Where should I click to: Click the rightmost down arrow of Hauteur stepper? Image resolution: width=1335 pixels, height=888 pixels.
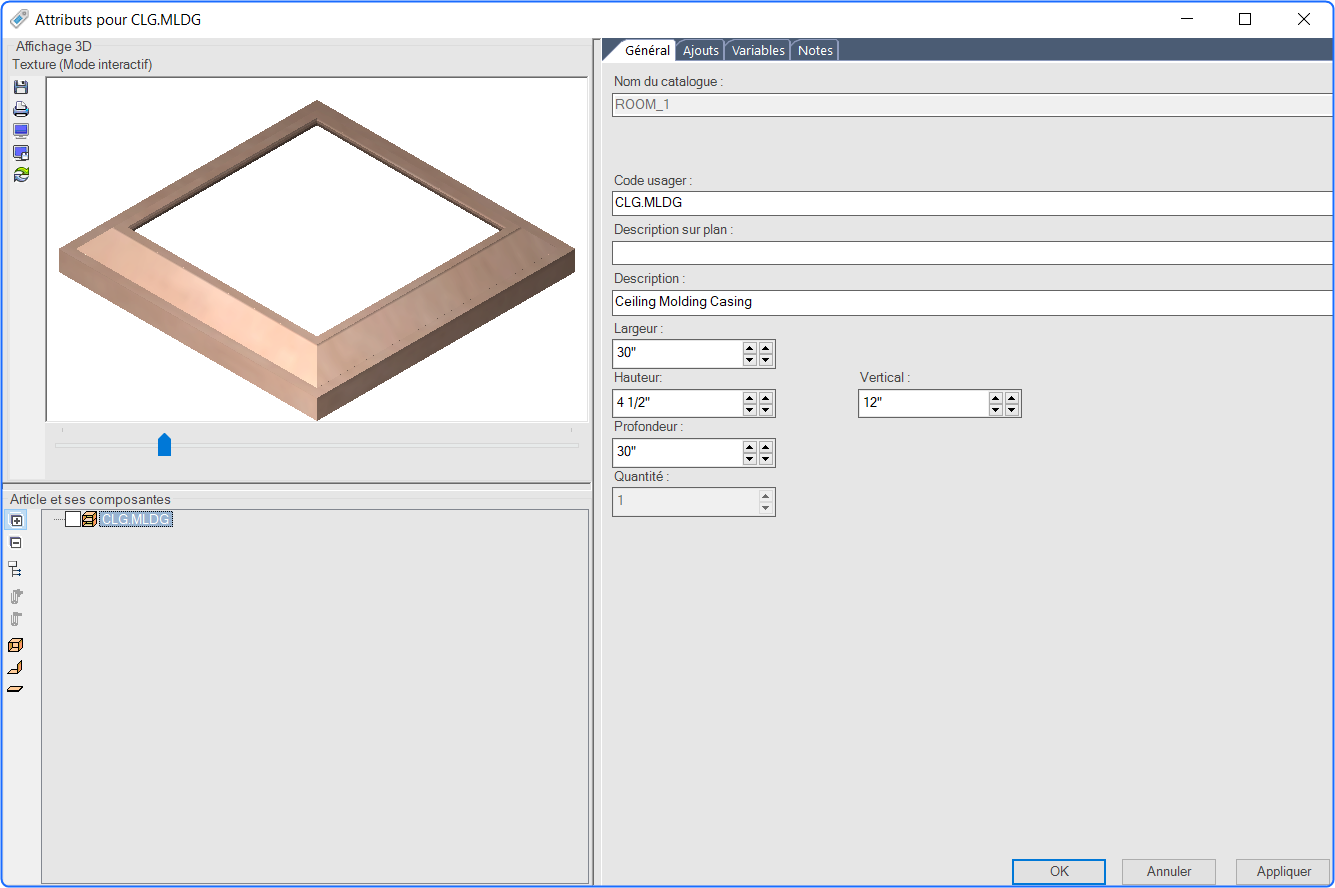point(766,410)
